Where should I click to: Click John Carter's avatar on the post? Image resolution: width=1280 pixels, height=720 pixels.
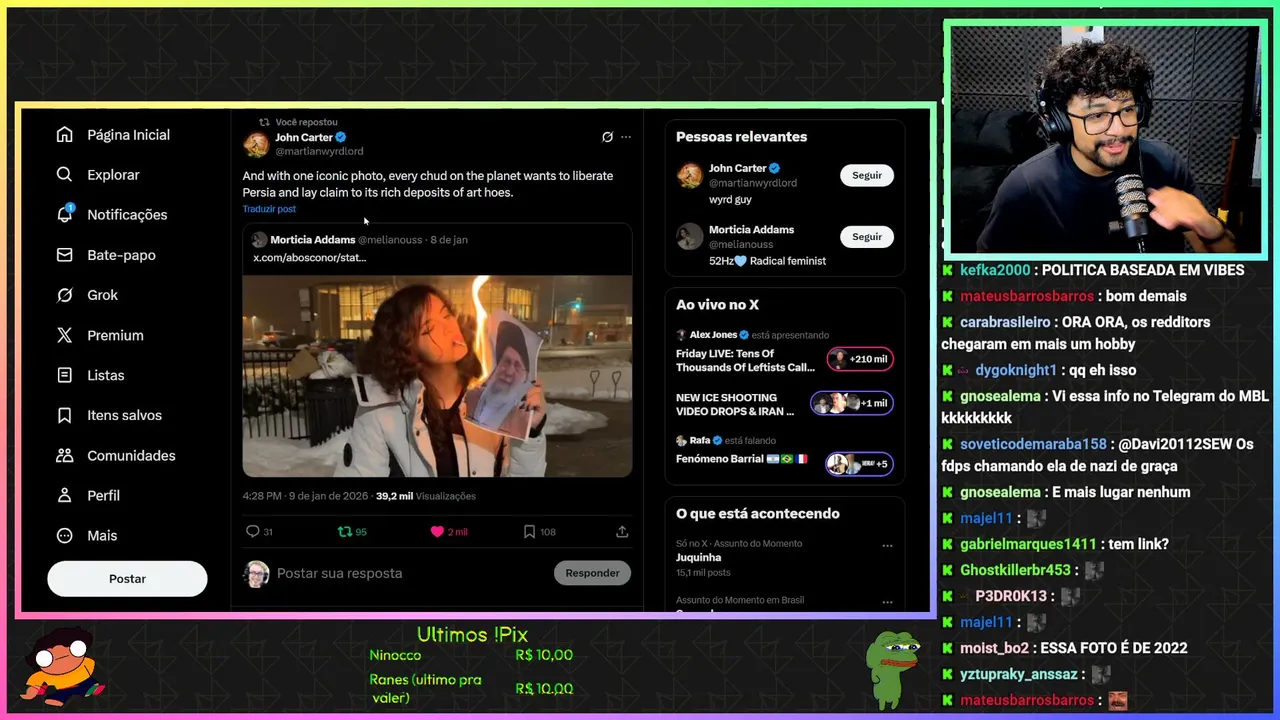pos(256,144)
